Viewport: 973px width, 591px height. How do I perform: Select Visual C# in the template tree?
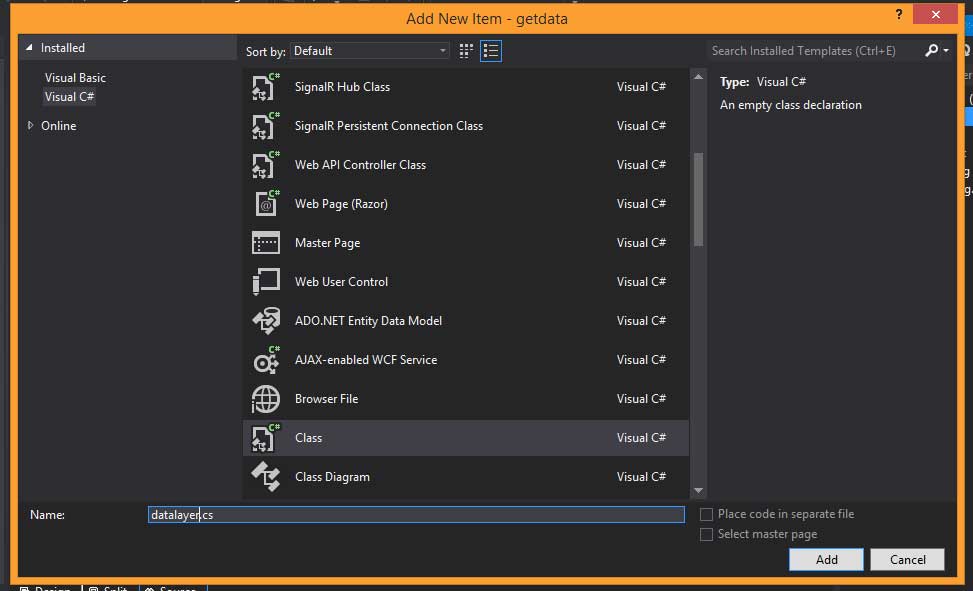pos(69,97)
